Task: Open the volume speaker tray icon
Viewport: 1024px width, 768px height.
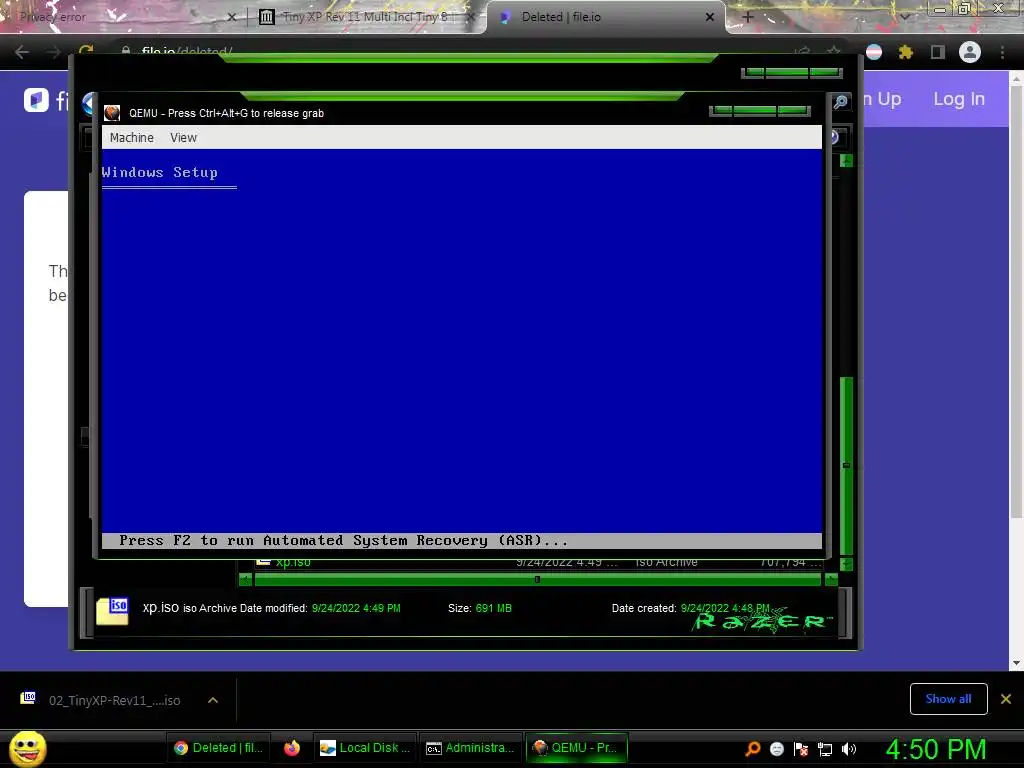Action: [849, 749]
